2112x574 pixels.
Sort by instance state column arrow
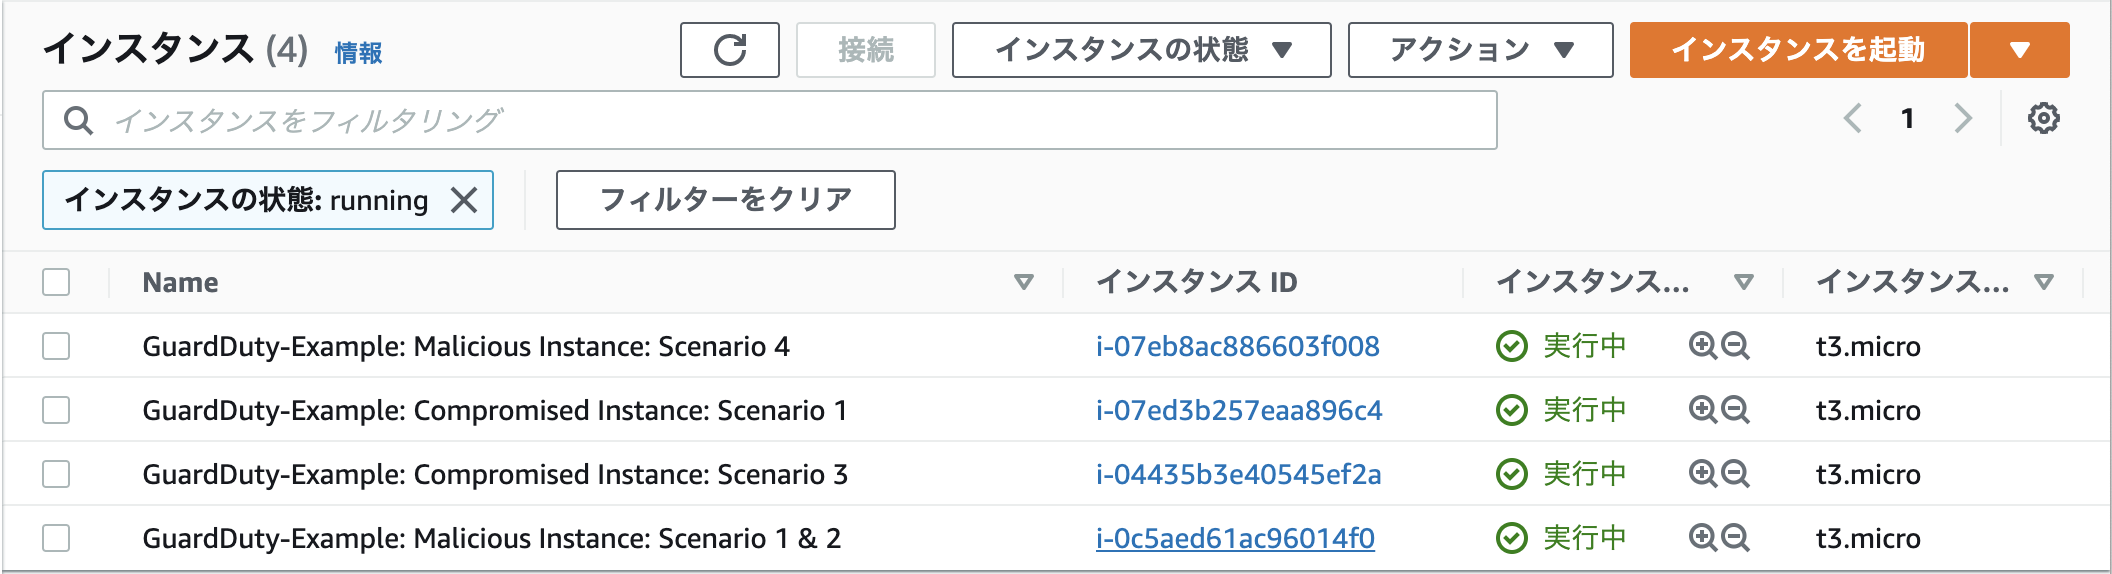tap(1743, 282)
